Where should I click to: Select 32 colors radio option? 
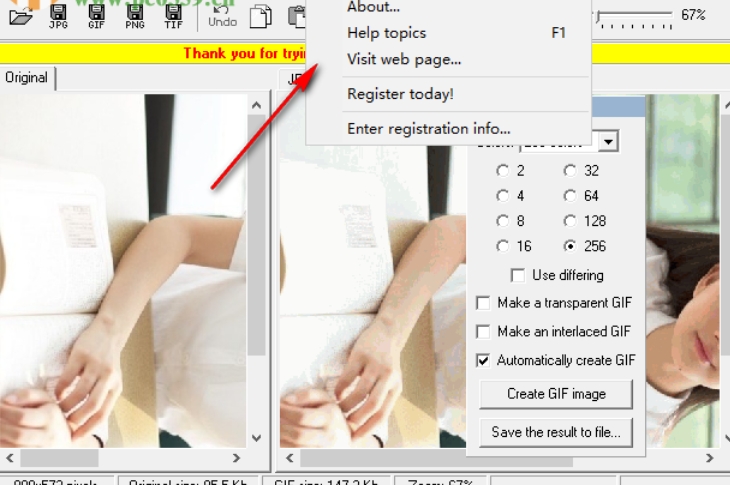coord(581,171)
